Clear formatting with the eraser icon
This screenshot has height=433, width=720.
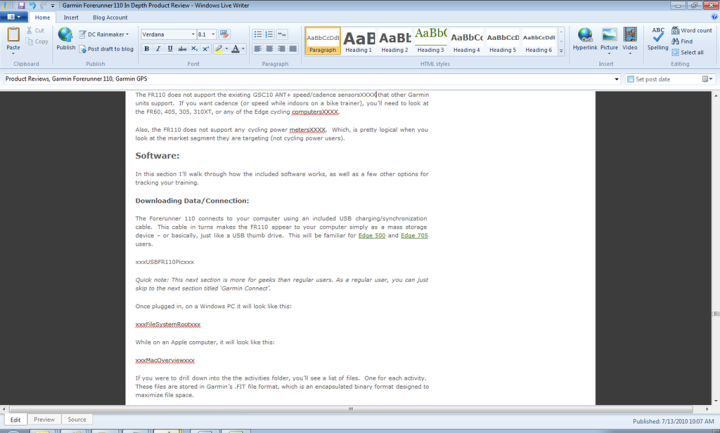pyautogui.click(x=224, y=34)
